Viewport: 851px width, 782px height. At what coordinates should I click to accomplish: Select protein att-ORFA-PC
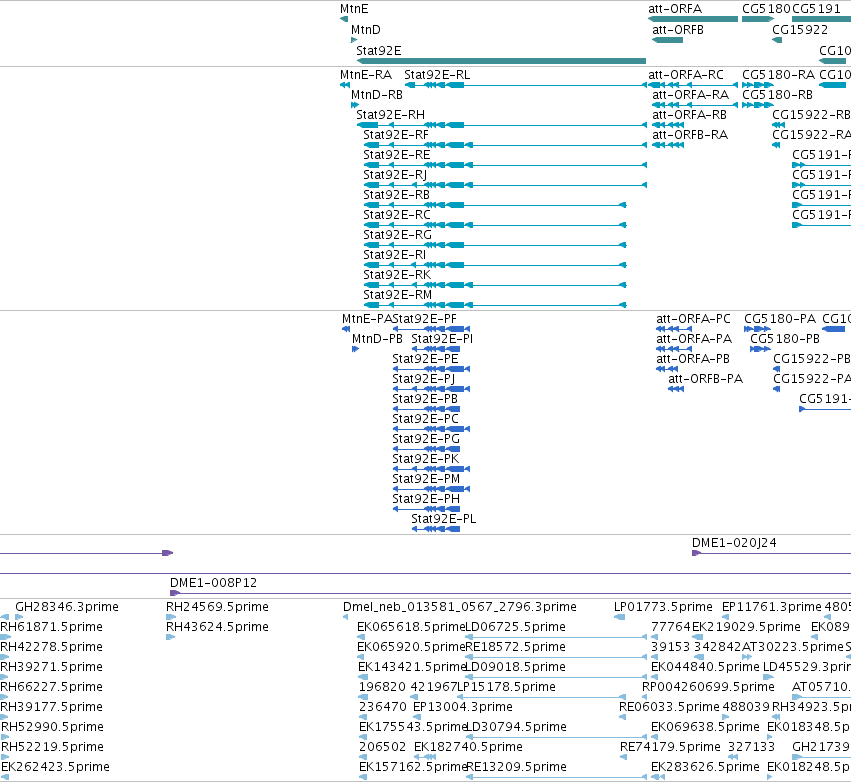(x=694, y=319)
